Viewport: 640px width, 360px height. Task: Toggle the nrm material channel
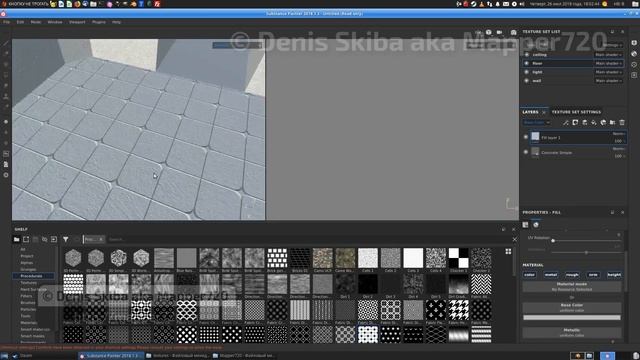(x=593, y=275)
